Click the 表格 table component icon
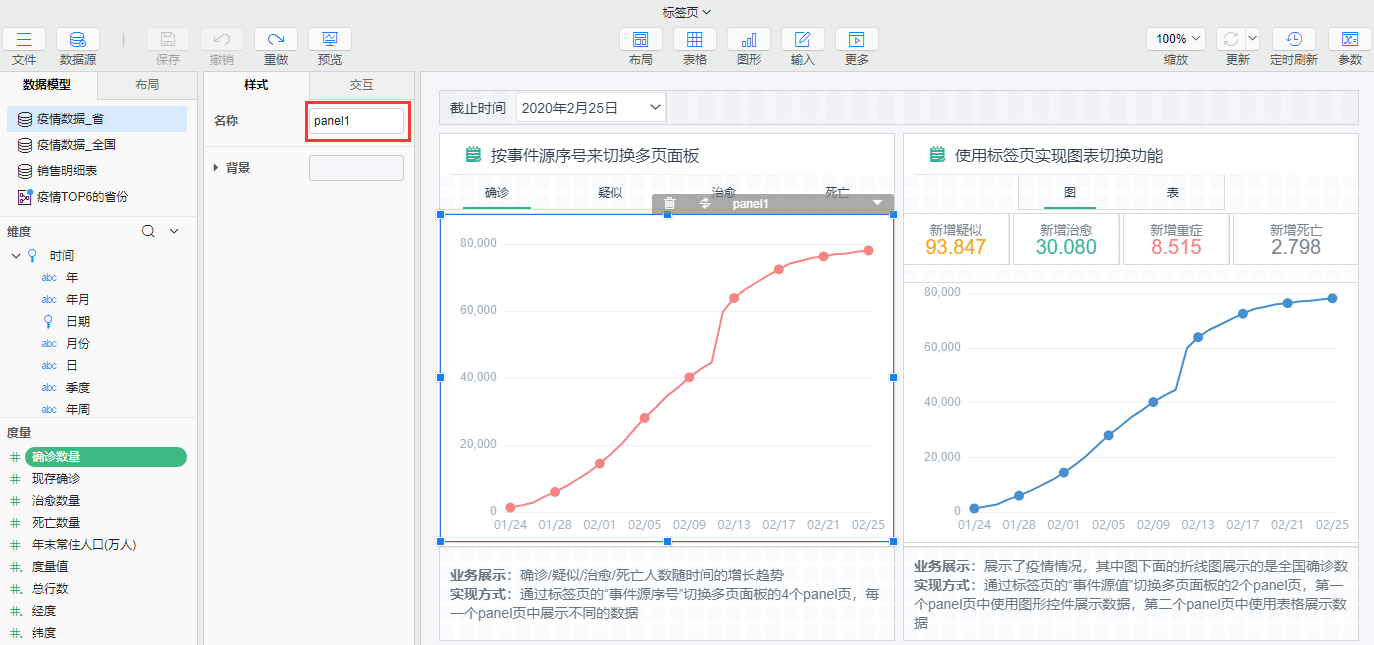Viewport: 1374px width, 645px height. 694,40
